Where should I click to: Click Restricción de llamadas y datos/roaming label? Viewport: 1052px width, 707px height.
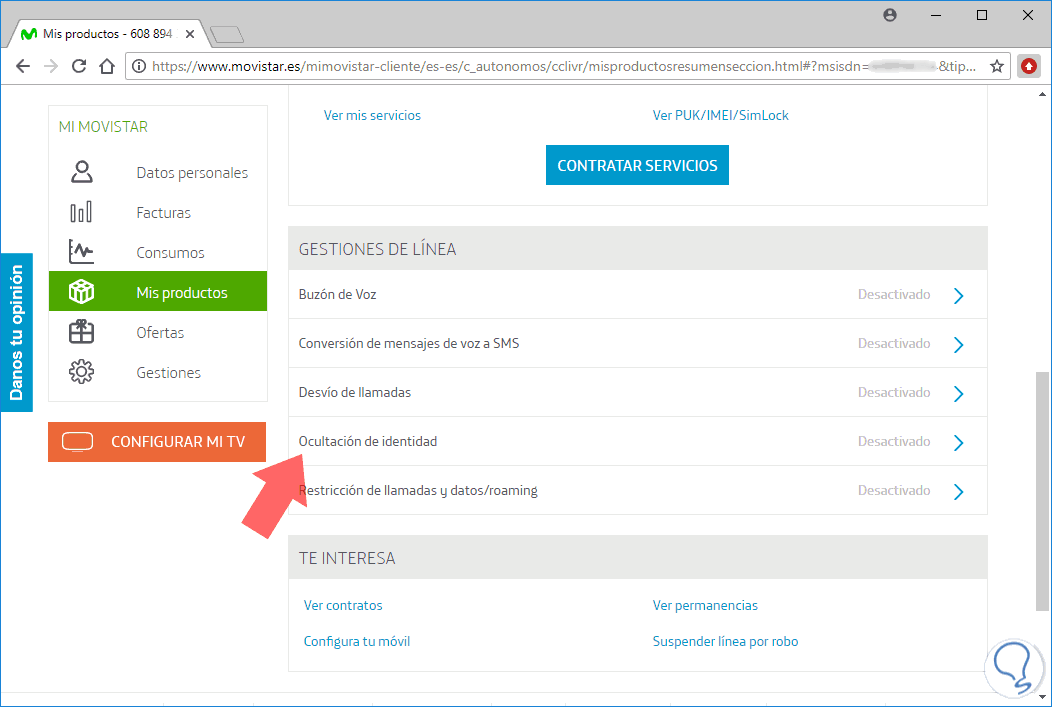tap(418, 490)
